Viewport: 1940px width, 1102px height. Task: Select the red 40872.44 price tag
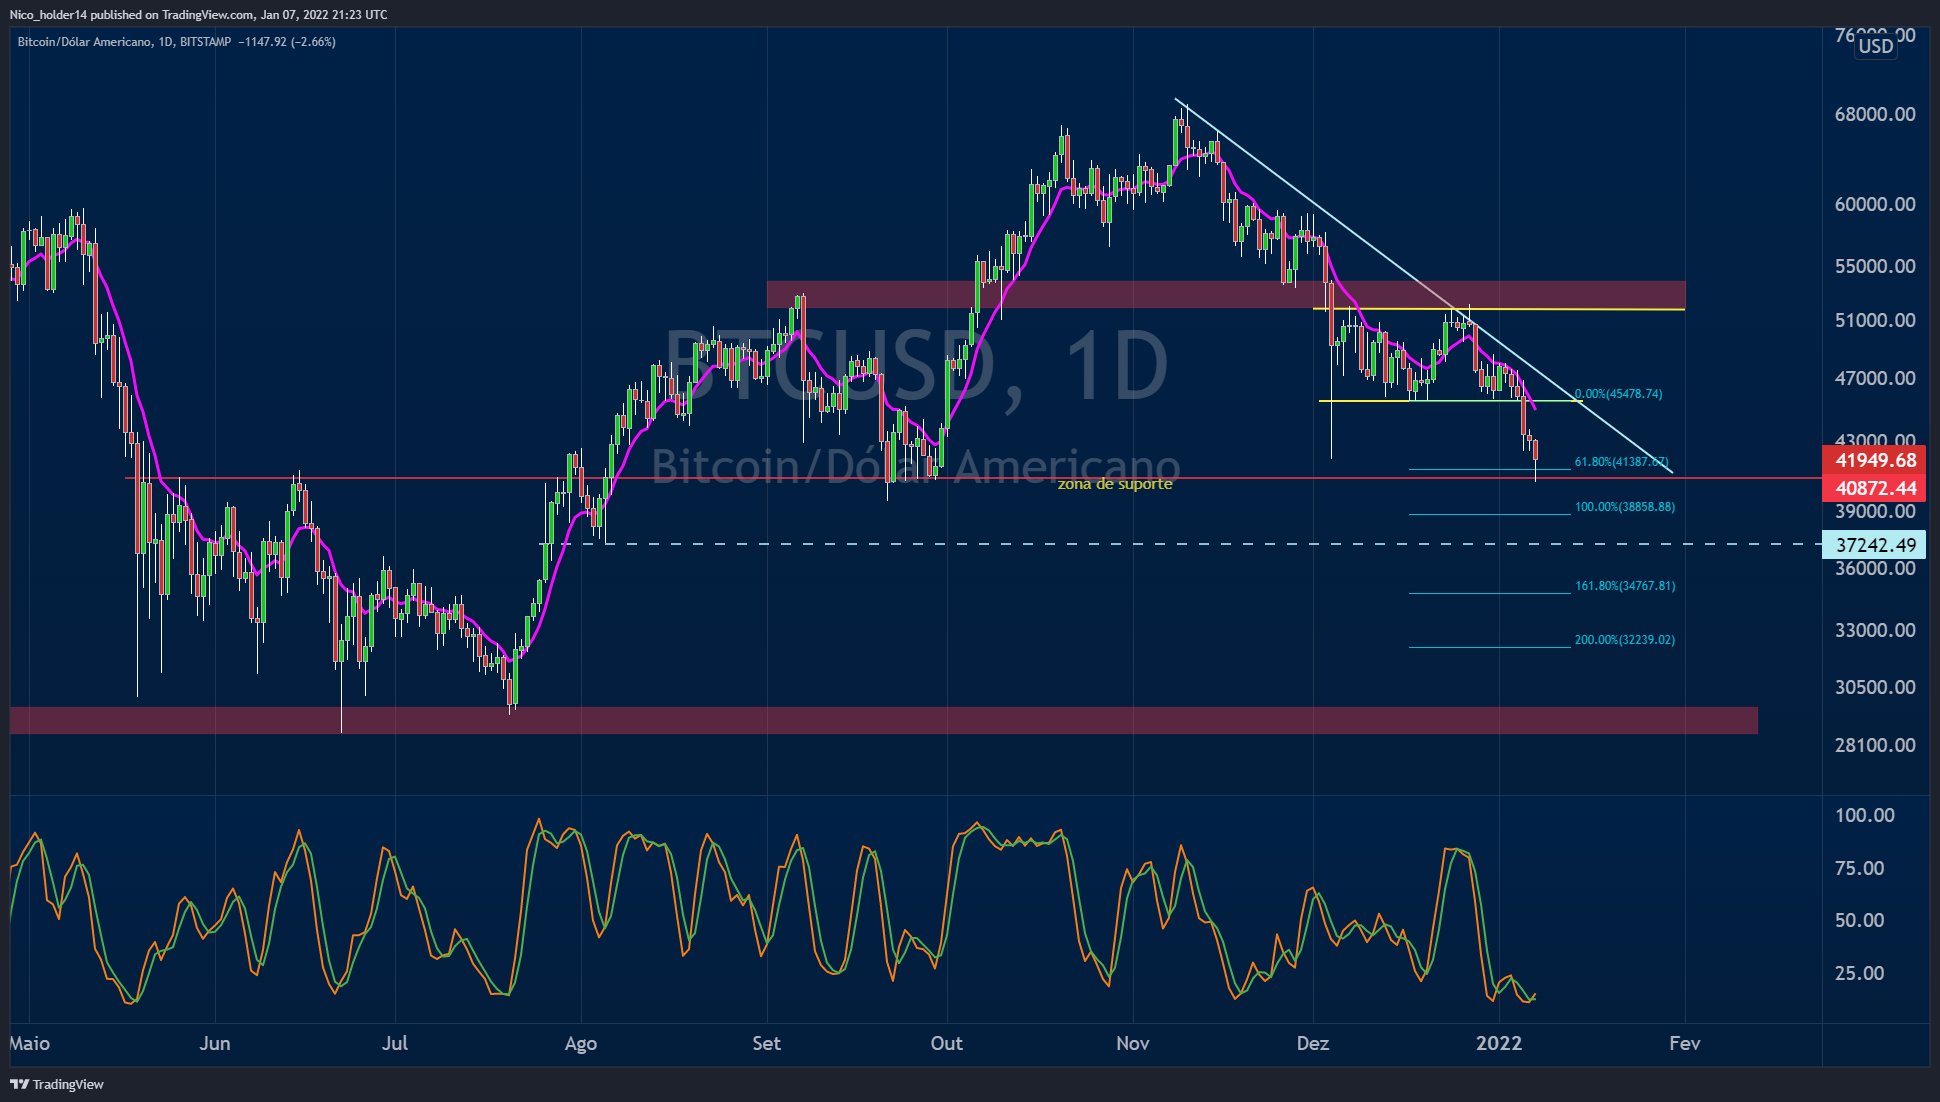pos(1876,488)
